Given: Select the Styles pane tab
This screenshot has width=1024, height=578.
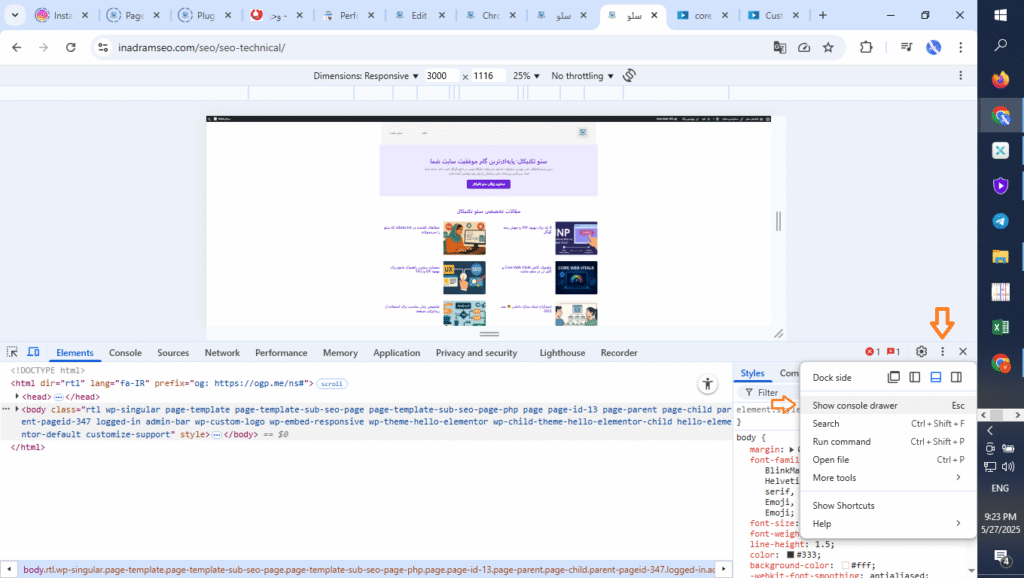Looking at the screenshot, I should coord(752,373).
